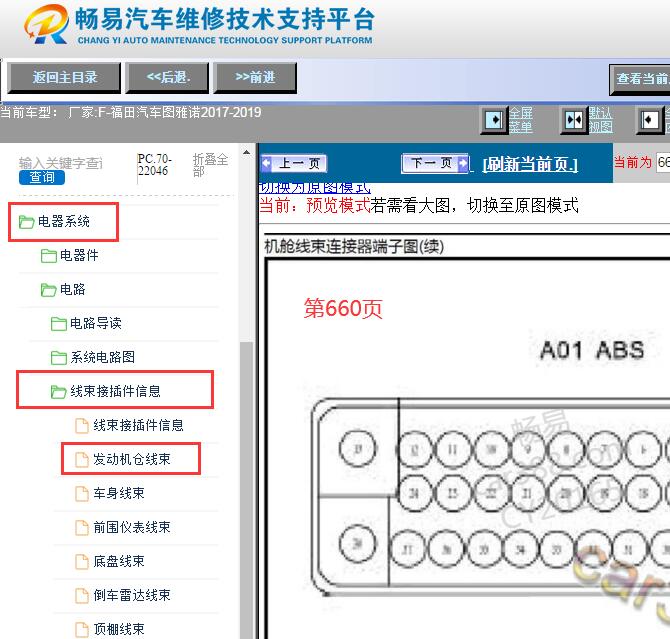Click the 第660页 page label

click(343, 308)
